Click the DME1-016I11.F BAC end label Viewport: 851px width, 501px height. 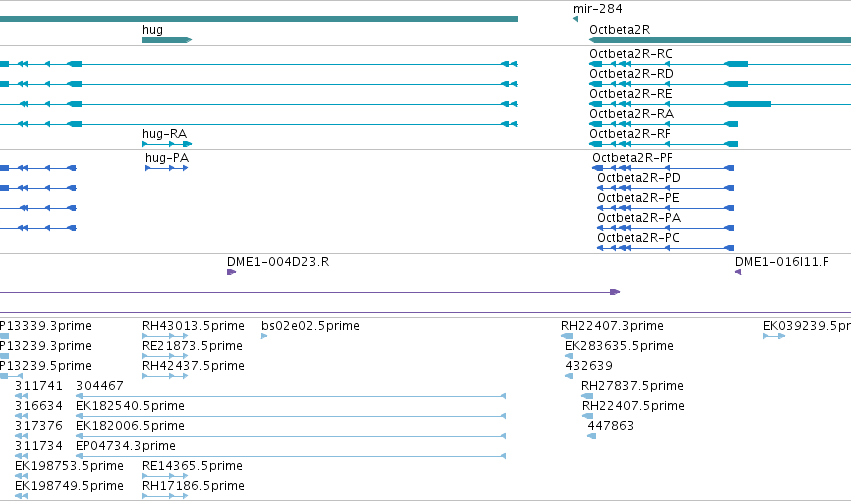pyautogui.click(x=782, y=262)
